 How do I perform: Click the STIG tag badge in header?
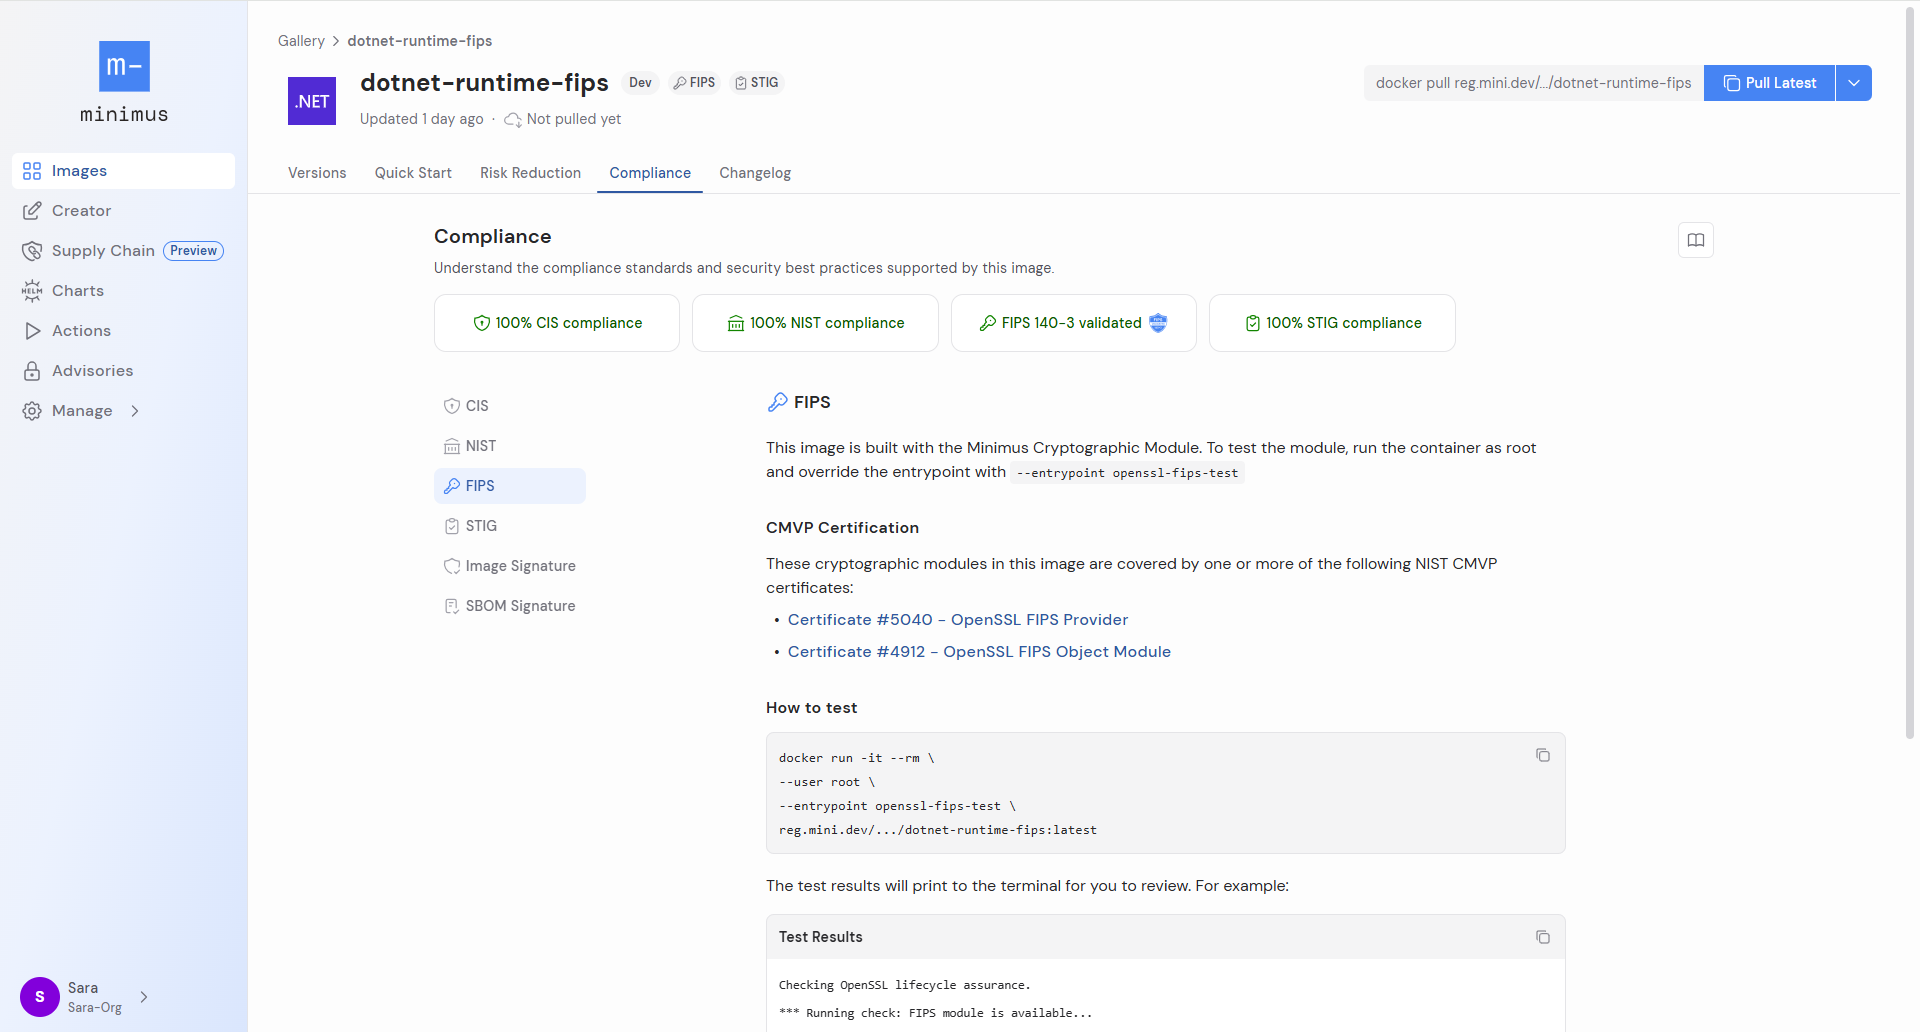(756, 83)
